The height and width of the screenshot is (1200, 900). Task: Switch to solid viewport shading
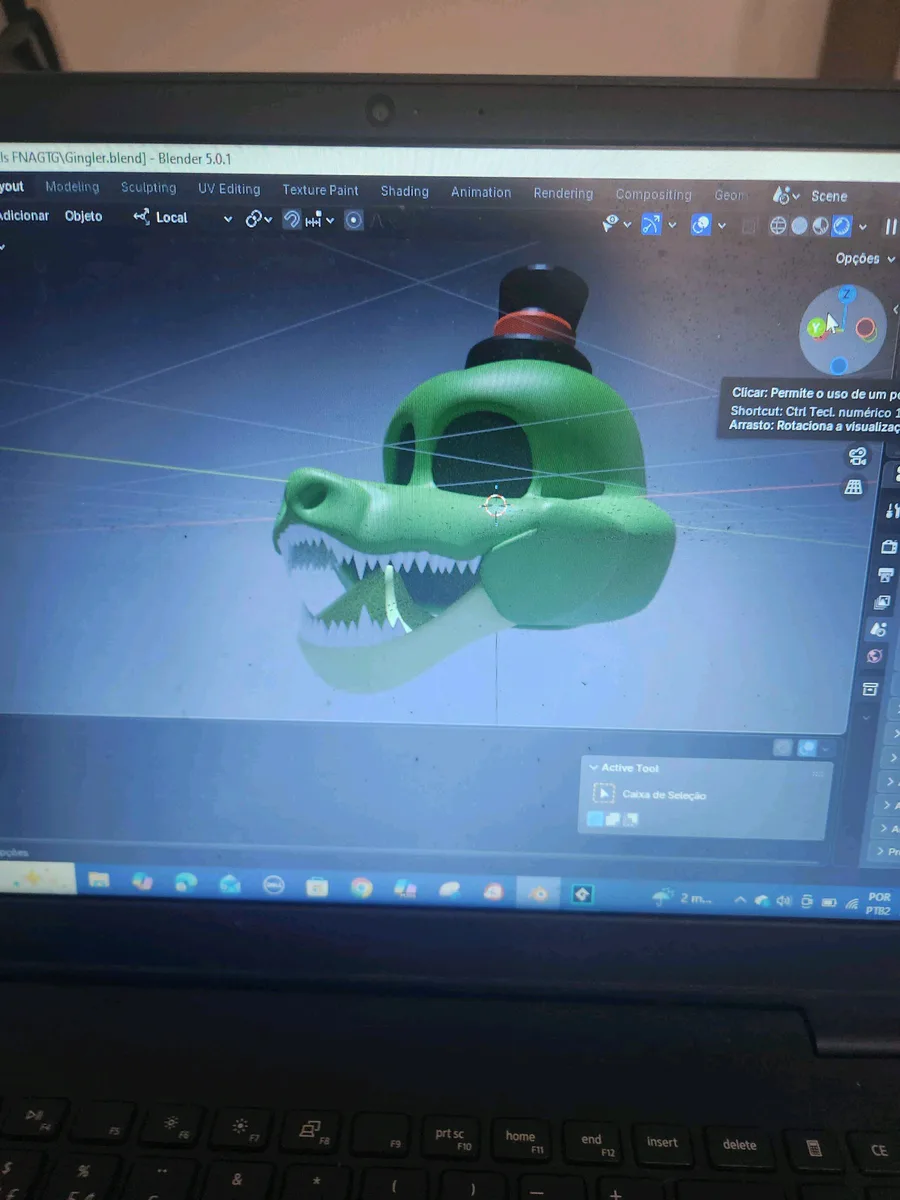[x=799, y=226]
